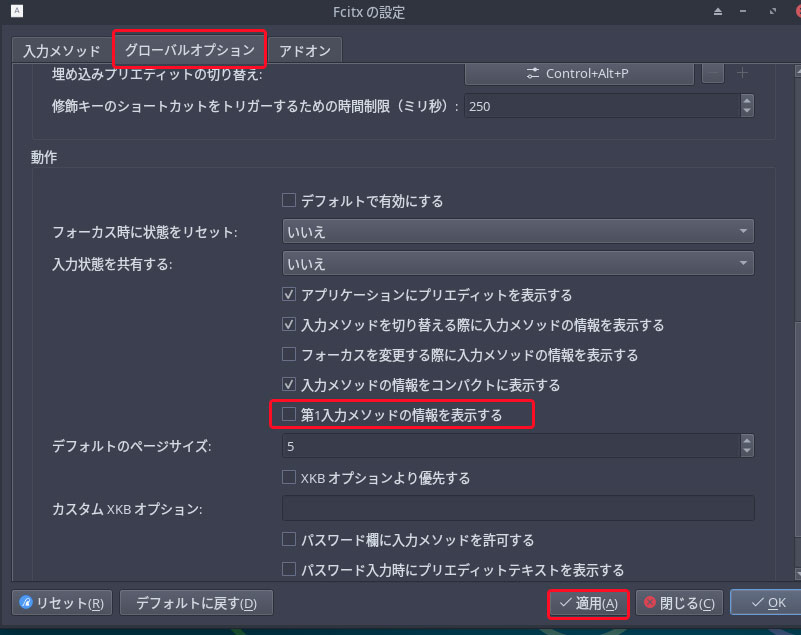Click the リセット(R) button
This screenshot has height=635, width=801.
click(x=62, y=603)
